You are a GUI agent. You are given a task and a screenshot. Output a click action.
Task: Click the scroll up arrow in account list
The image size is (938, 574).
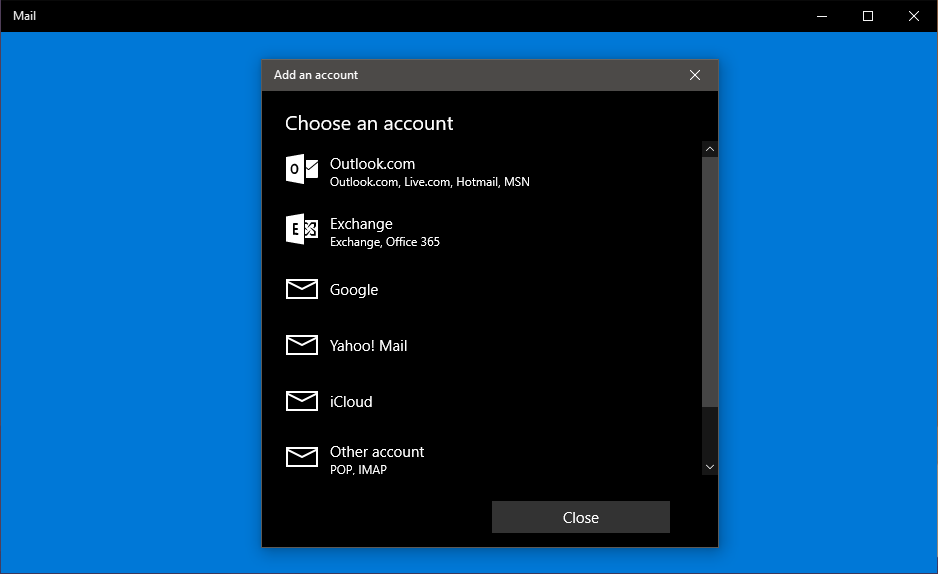[x=709, y=149]
